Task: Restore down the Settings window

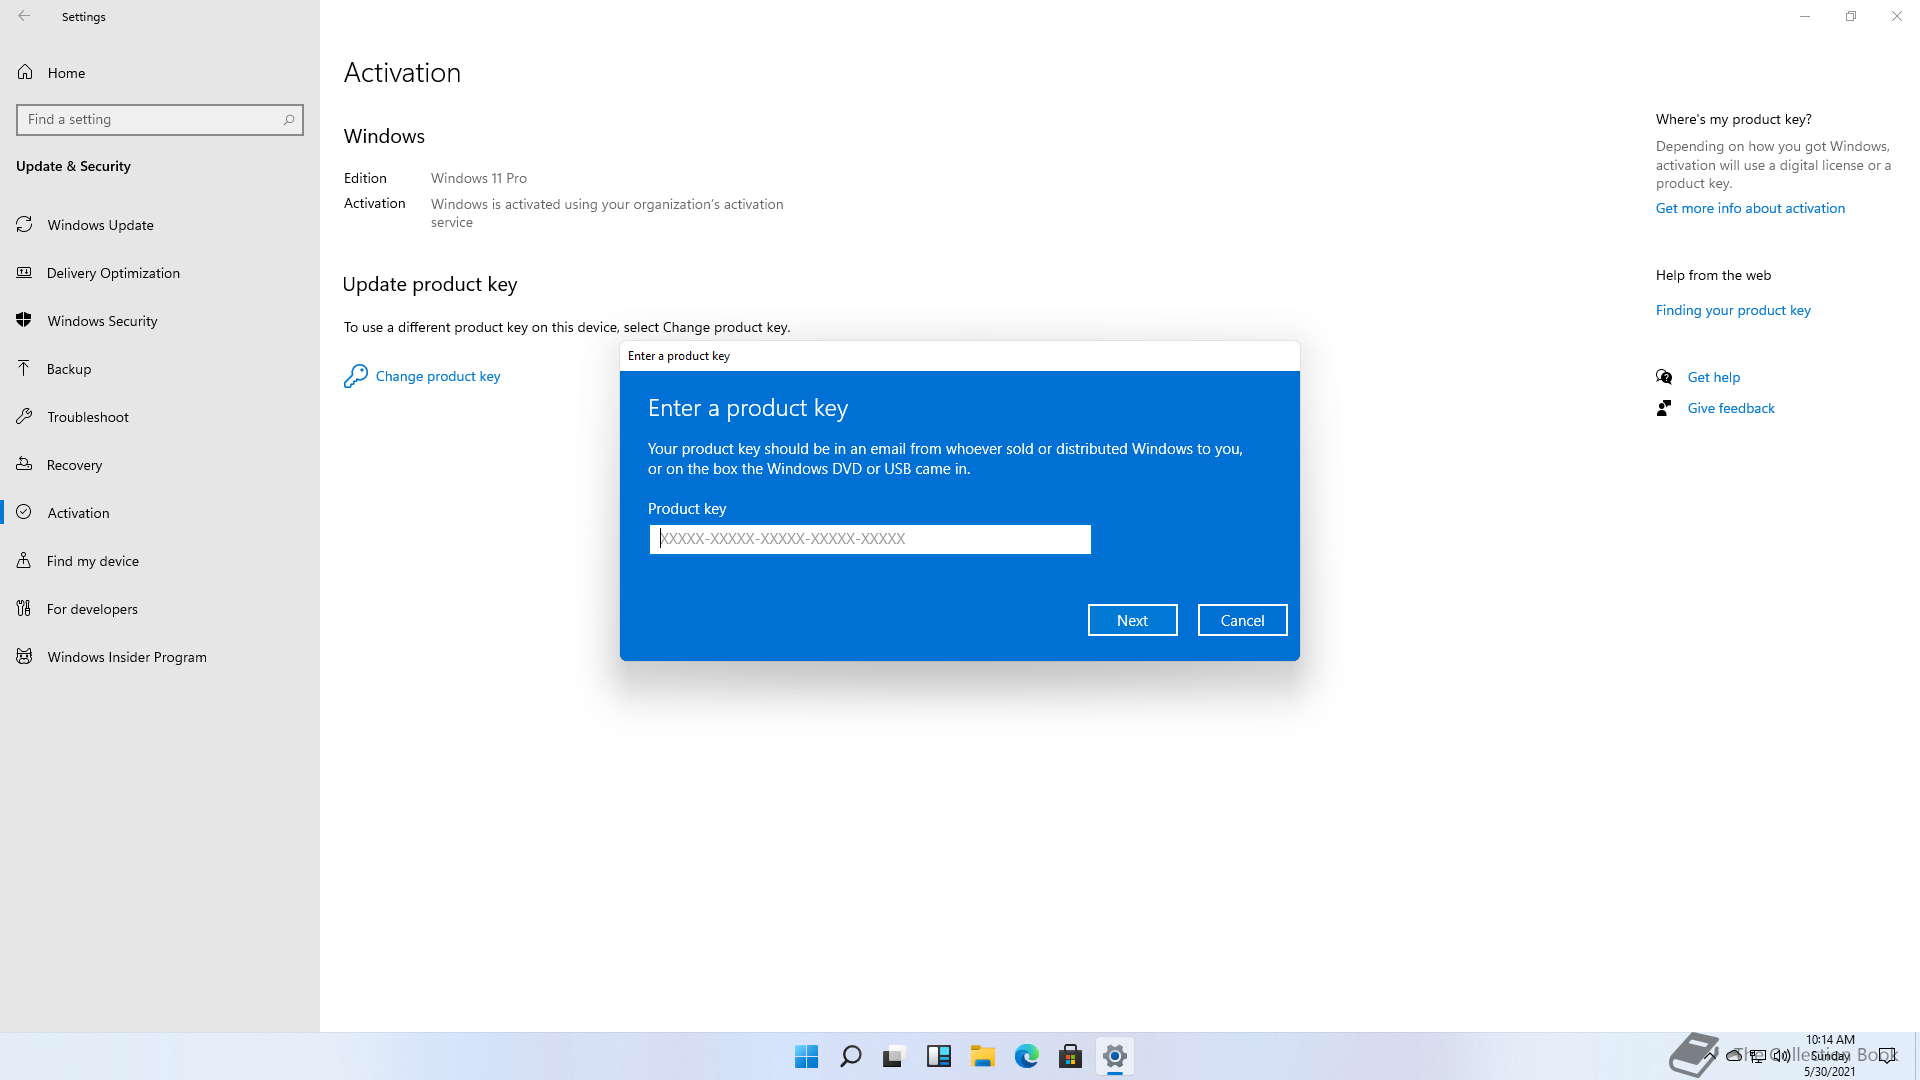Action: (1851, 16)
